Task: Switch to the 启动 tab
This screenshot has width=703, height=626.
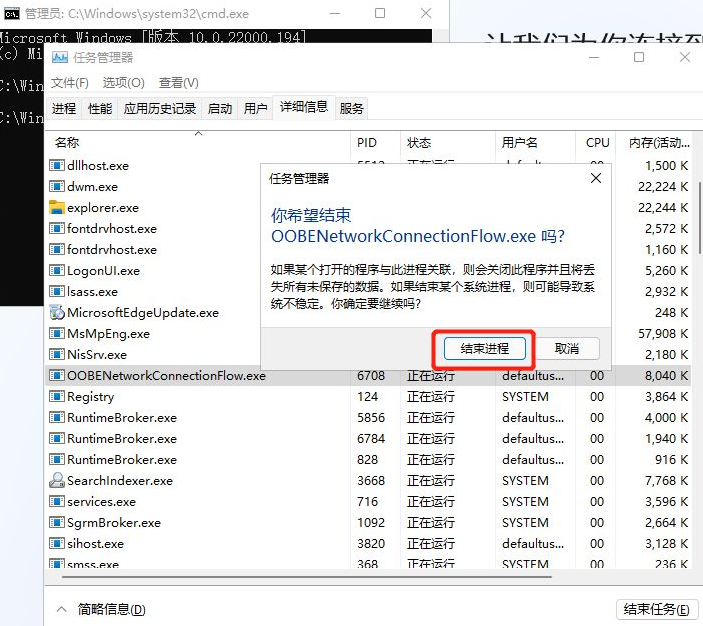Action: (x=220, y=109)
